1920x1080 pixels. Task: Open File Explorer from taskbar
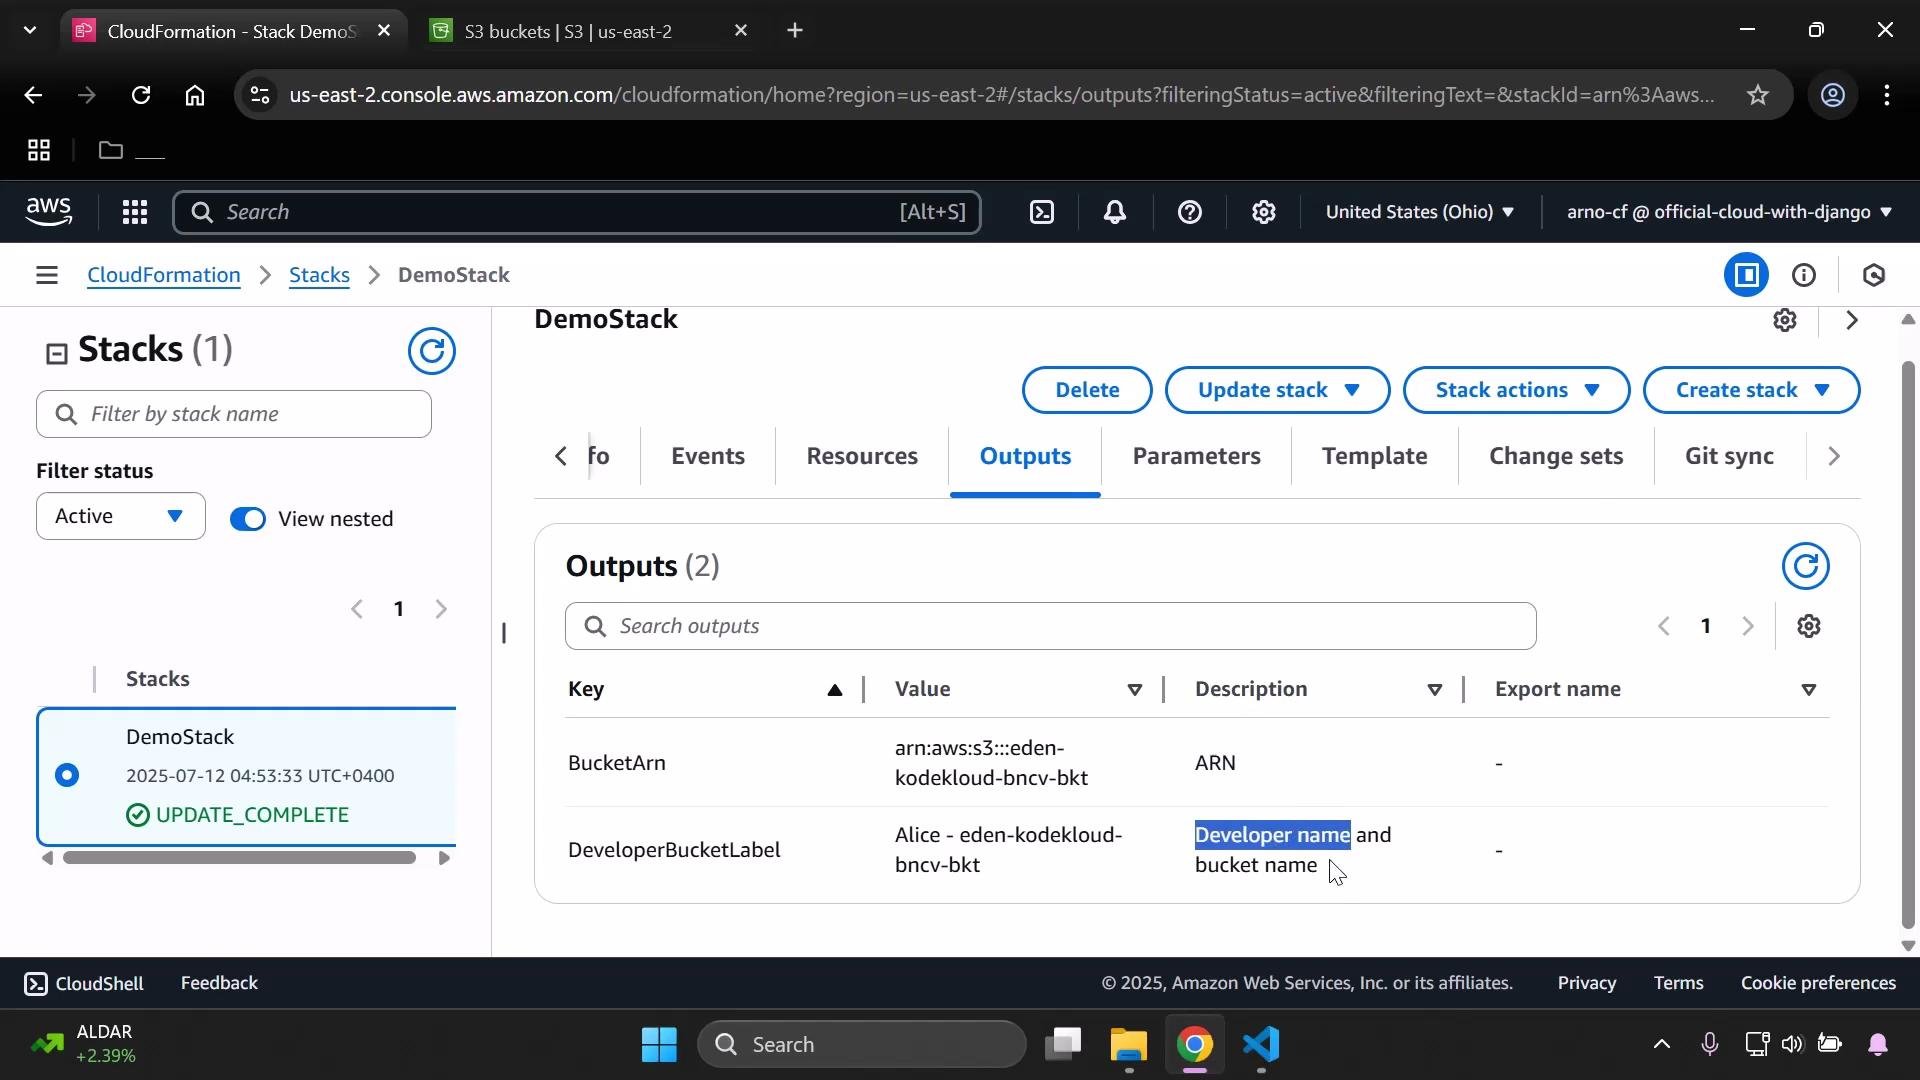pyautogui.click(x=1129, y=1045)
